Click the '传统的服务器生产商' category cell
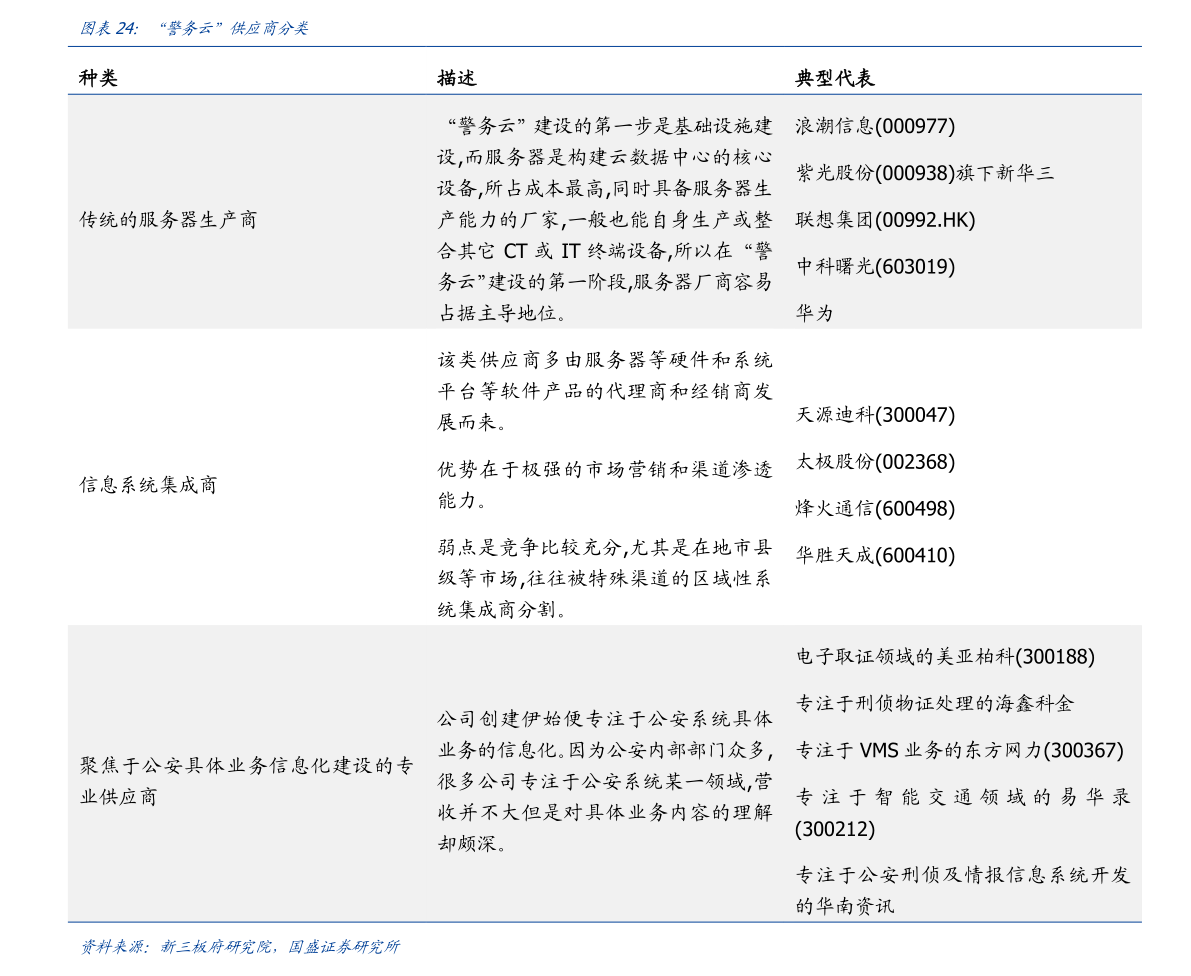This screenshot has width=1191, height=976. 168,220
